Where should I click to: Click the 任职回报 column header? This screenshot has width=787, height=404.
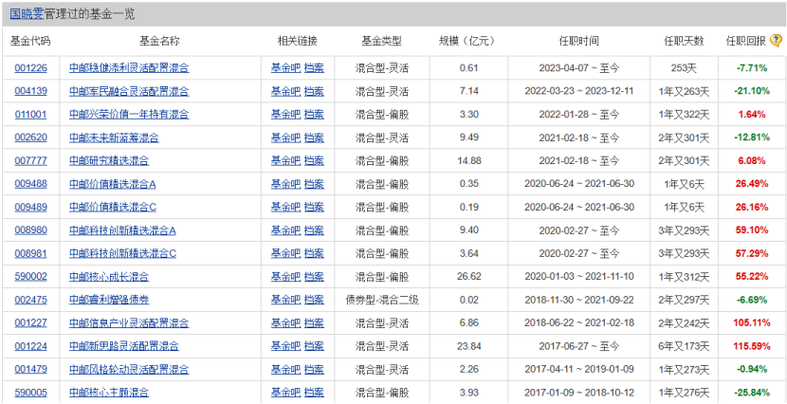pos(746,41)
